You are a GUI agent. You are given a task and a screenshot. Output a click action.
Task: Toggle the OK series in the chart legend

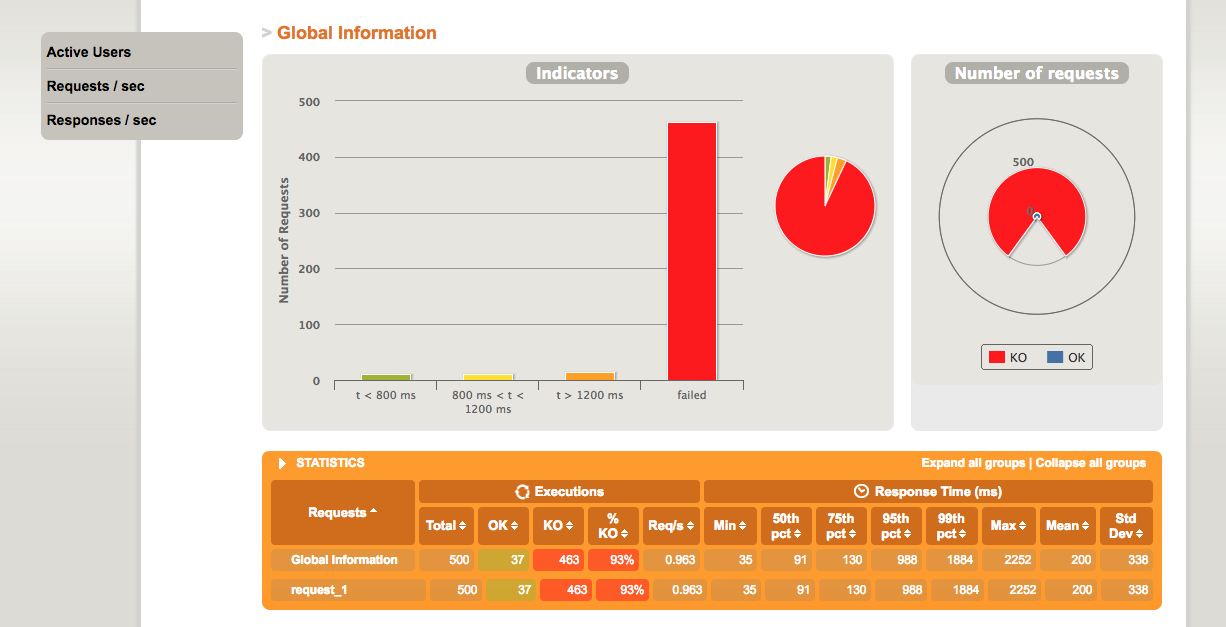pos(1065,358)
